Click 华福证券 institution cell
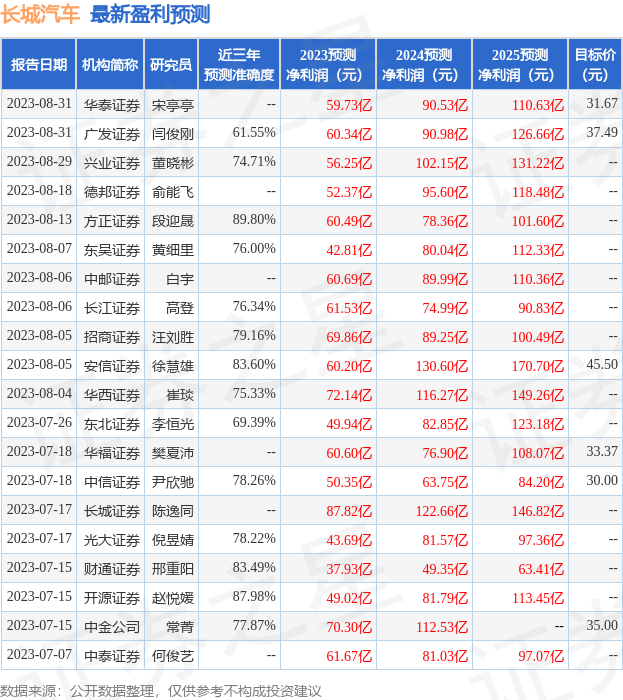 pos(112,453)
